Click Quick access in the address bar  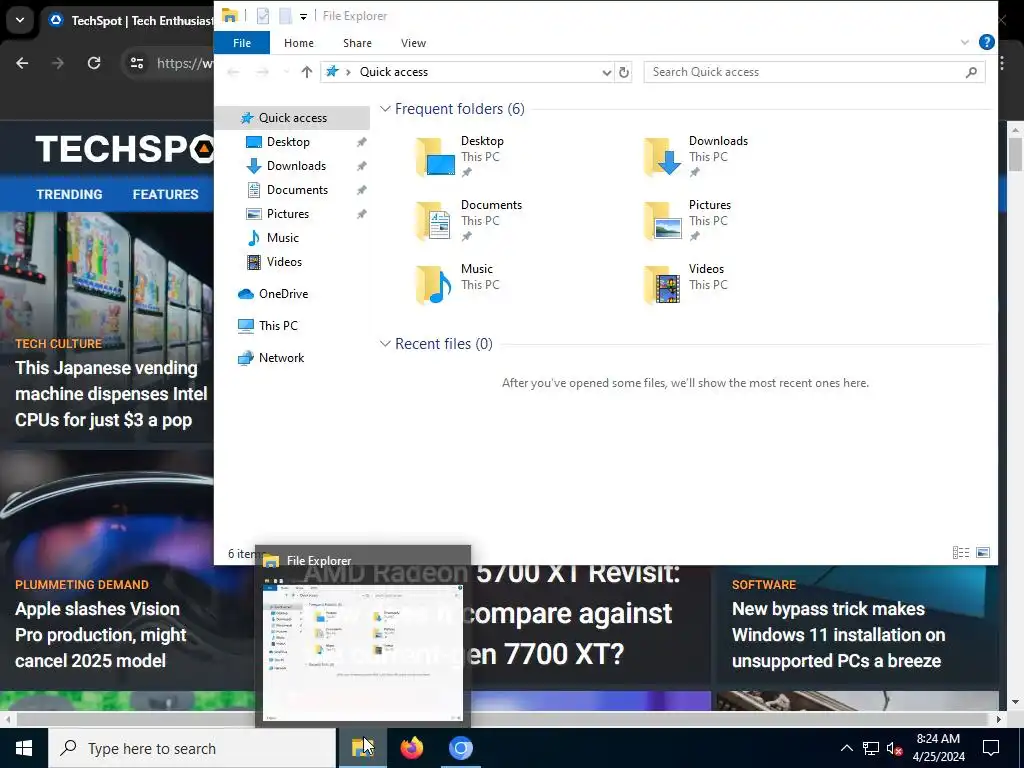click(x=394, y=72)
